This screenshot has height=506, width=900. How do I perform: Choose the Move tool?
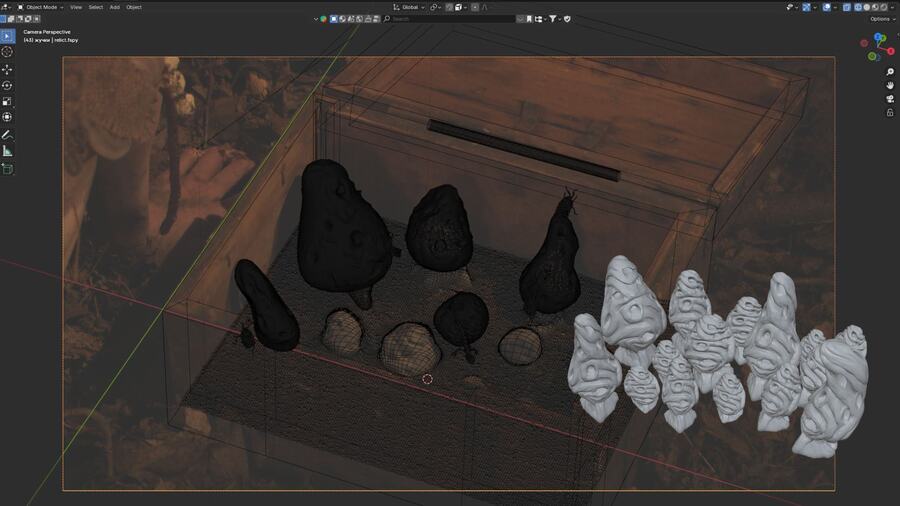7,69
